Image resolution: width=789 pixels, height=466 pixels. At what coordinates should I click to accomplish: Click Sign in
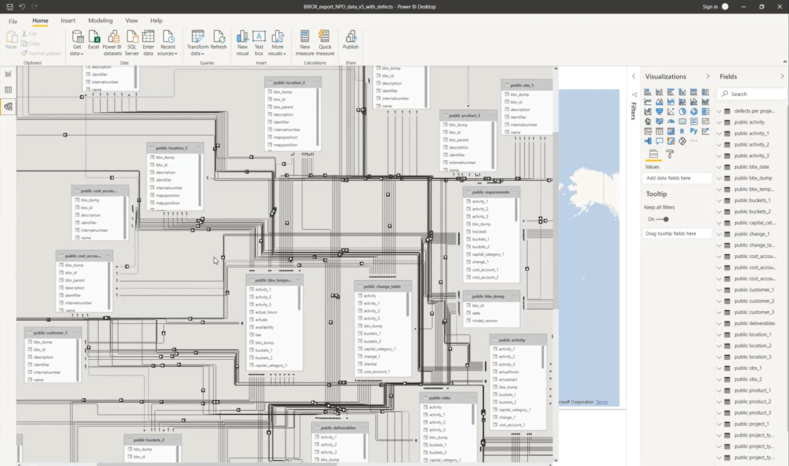point(710,7)
